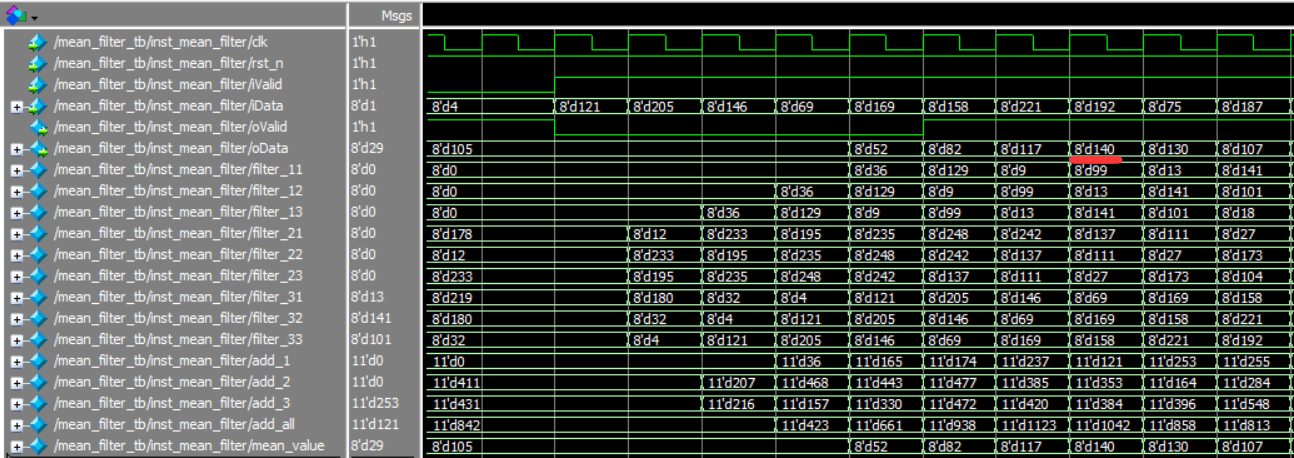Click the bus icon for filter_31
The image size is (1294, 458).
click(x=39, y=296)
